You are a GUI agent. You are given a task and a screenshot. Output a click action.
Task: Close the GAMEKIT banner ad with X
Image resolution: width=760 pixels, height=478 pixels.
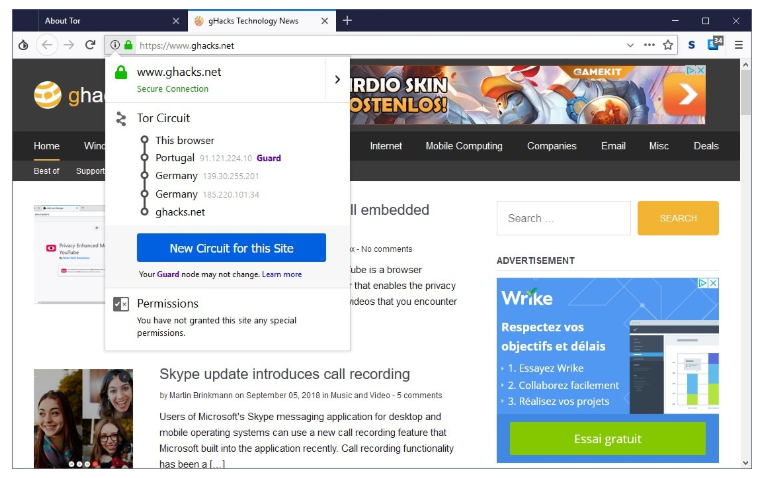700,70
